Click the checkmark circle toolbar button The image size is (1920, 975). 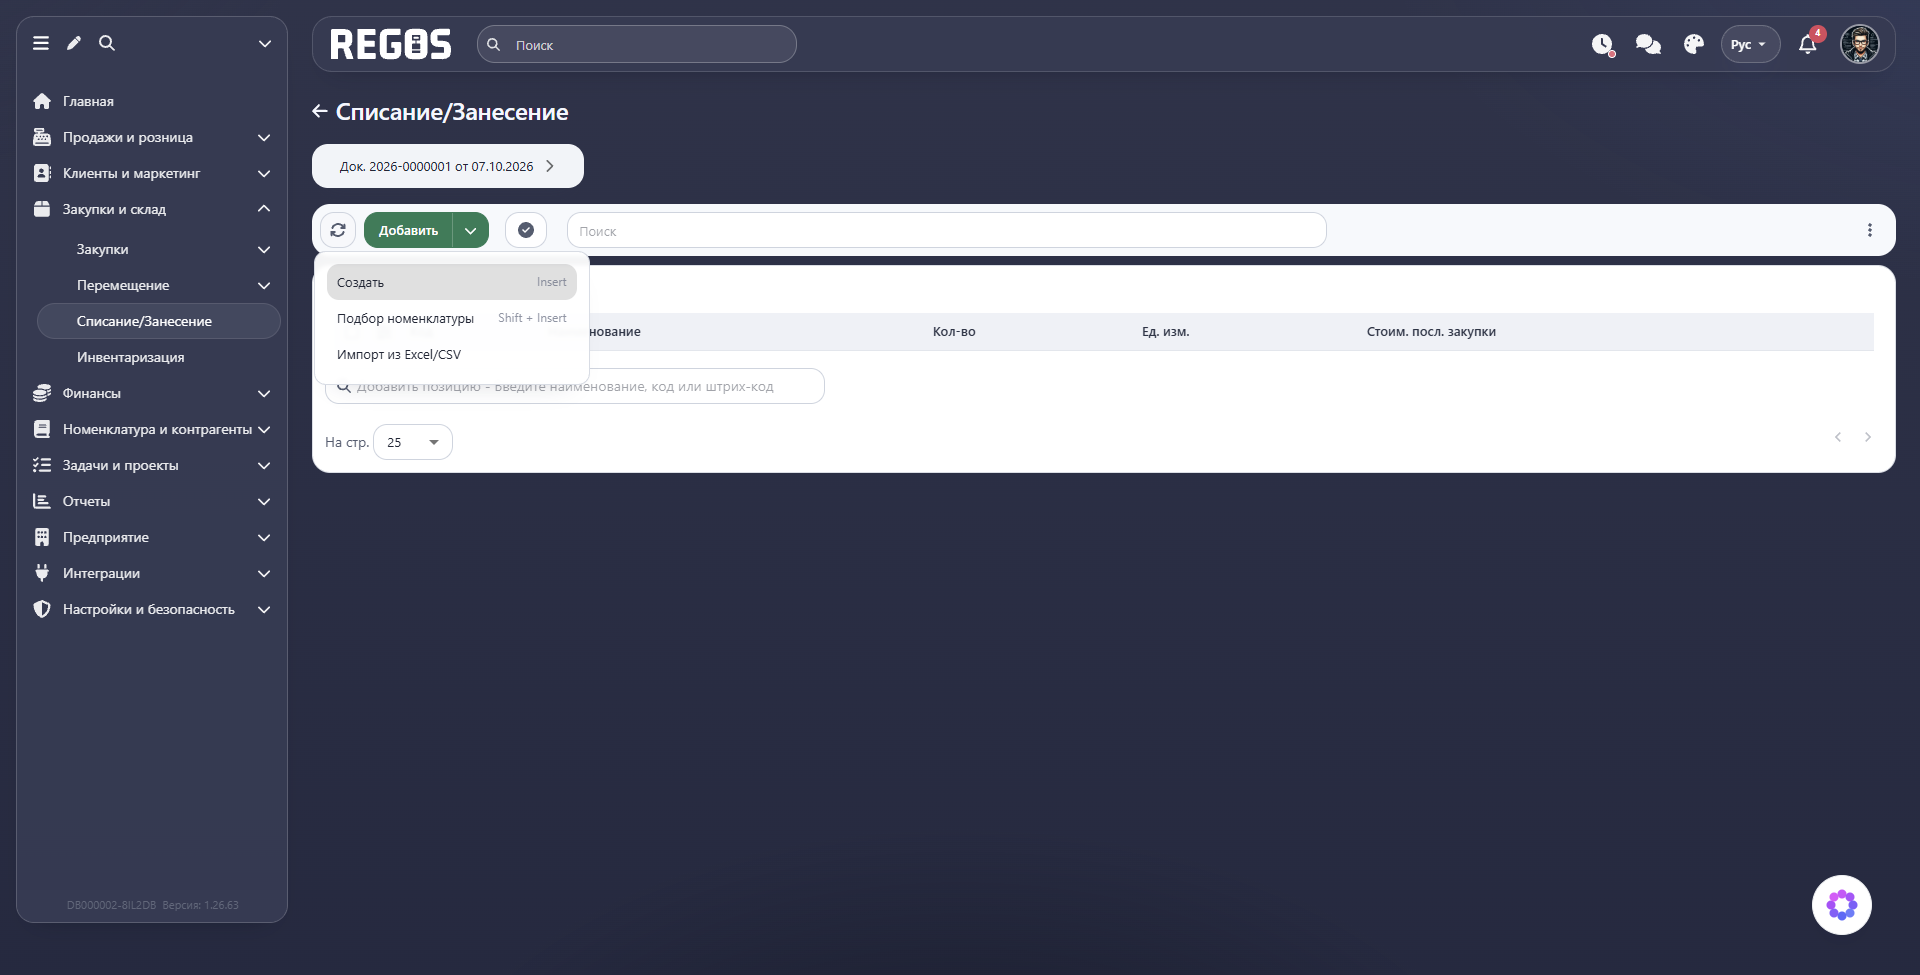pyautogui.click(x=526, y=230)
